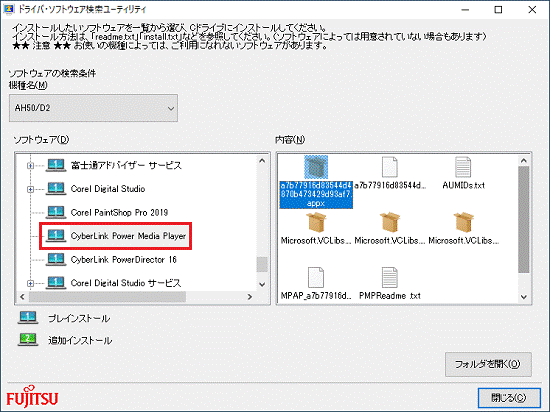Expand the 富士通アドバイザー サービス tree node
Screen dimensions: 550x412
[x=31, y=166]
